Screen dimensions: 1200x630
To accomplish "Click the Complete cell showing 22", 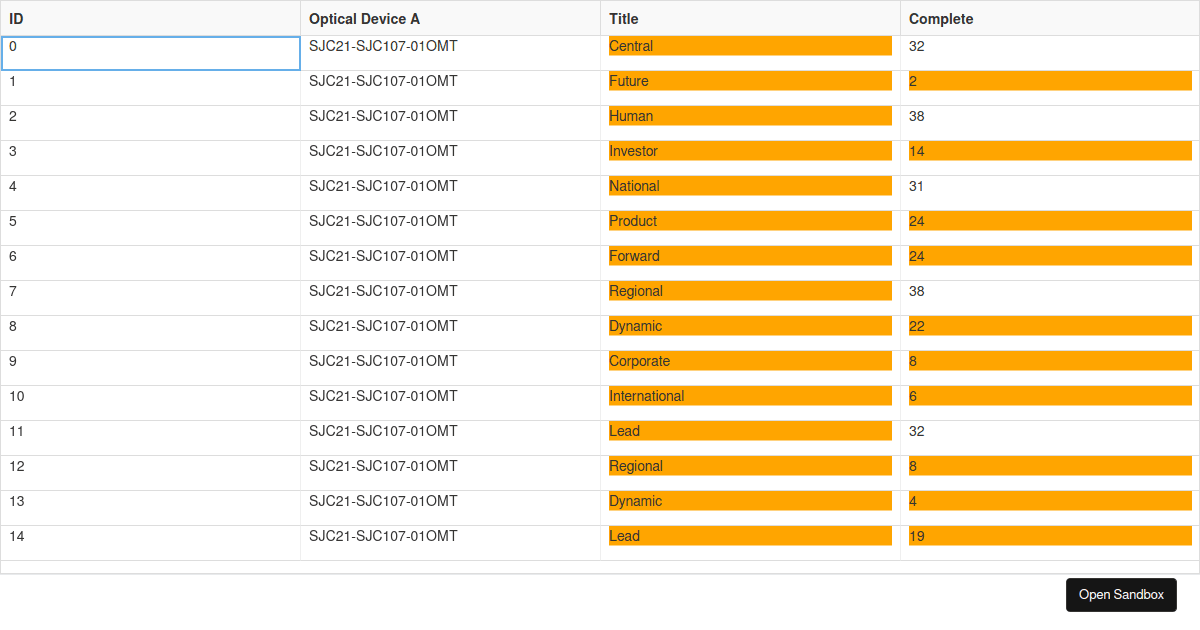I will click(x=1049, y=327).
